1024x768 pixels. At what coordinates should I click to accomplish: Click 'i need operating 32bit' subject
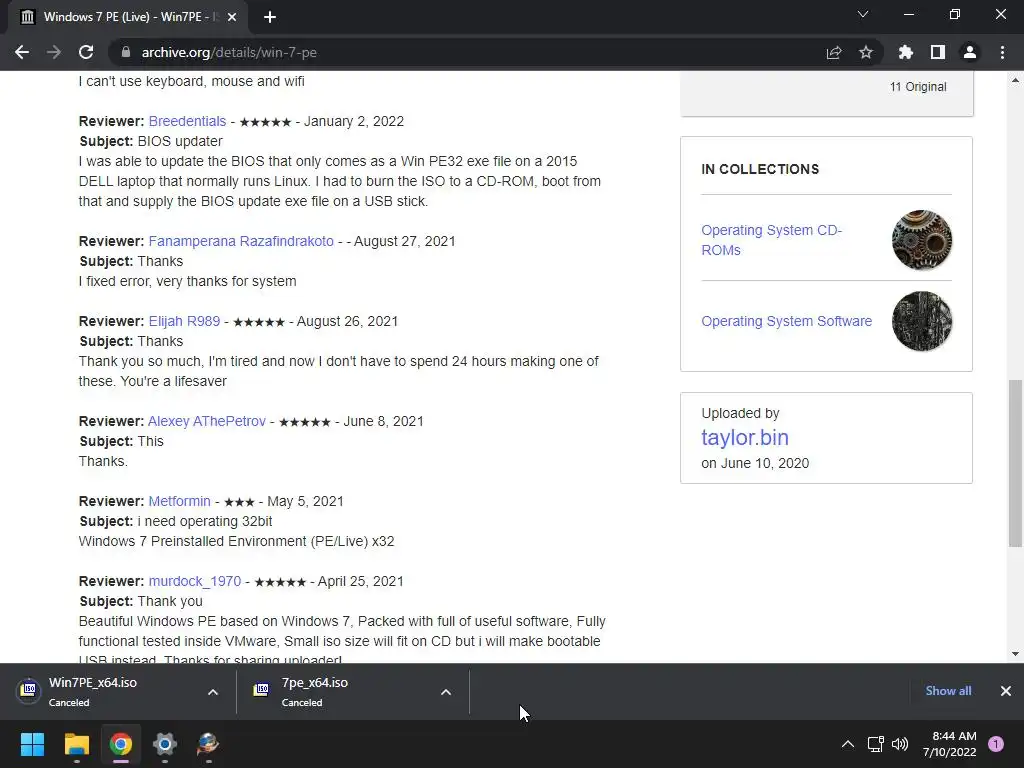[205, 521]
